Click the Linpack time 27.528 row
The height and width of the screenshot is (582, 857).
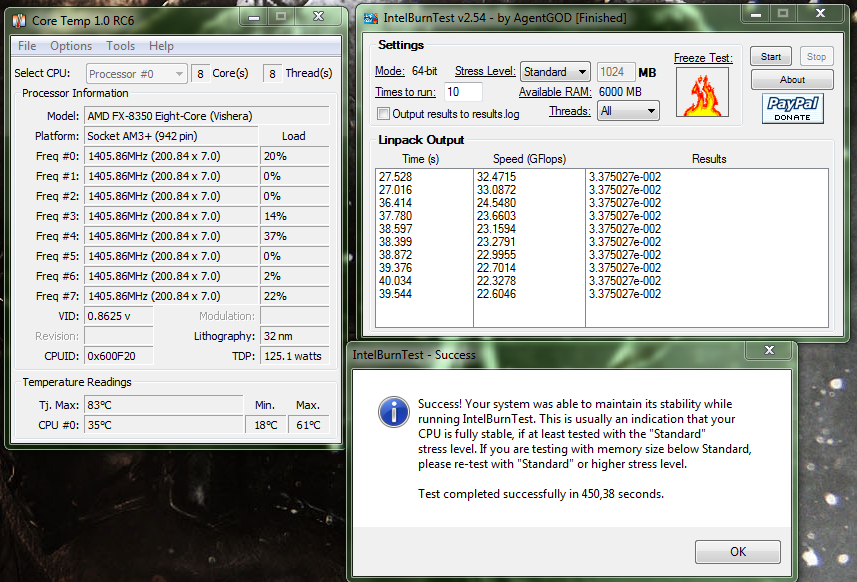tap(395, 177)
